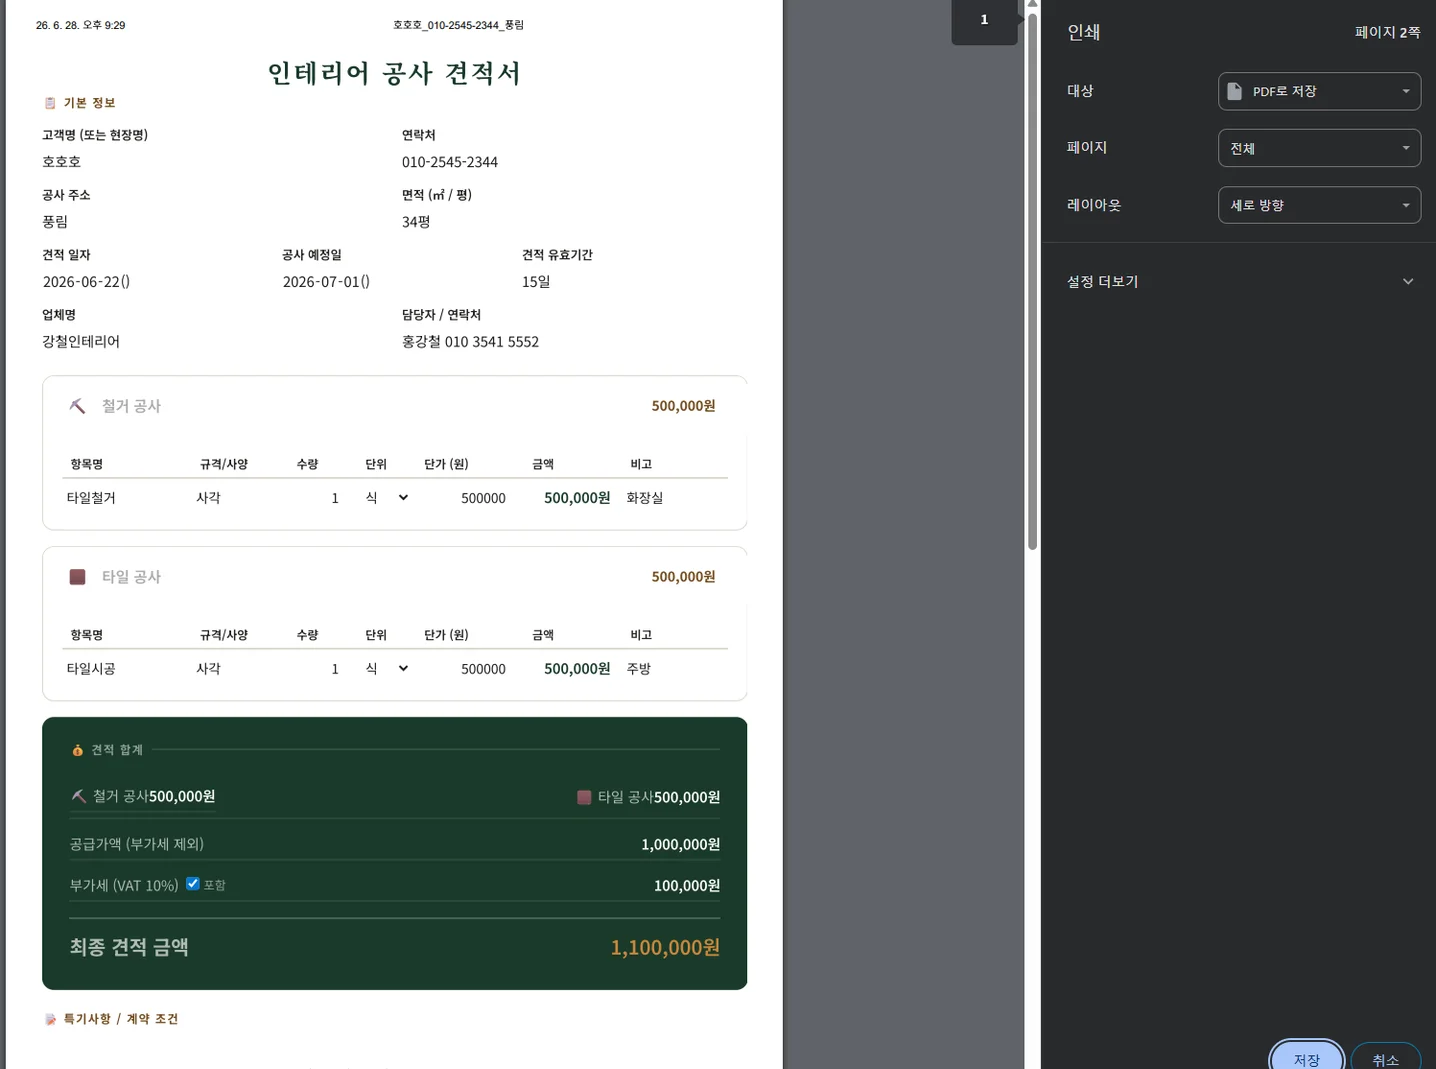The width and height of the screenshot is (1436, 1069).
Task: Click the 저장 button
Action: 1306,1058
